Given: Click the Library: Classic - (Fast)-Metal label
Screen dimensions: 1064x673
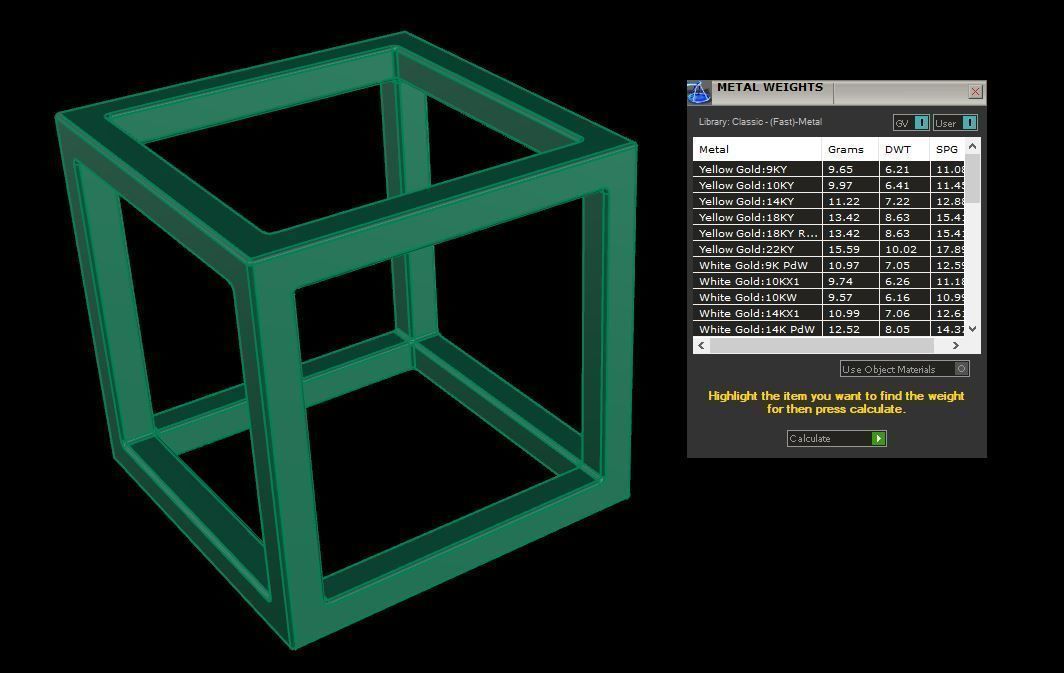Looking at the screenshot, I should point(760,122).
